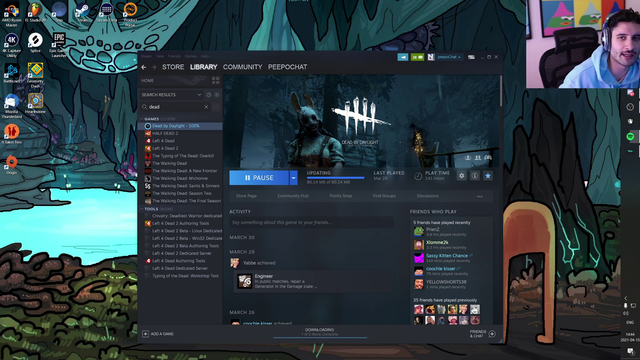
Task: Expand the Search Results collection dropdown
Action: [199, 95]
